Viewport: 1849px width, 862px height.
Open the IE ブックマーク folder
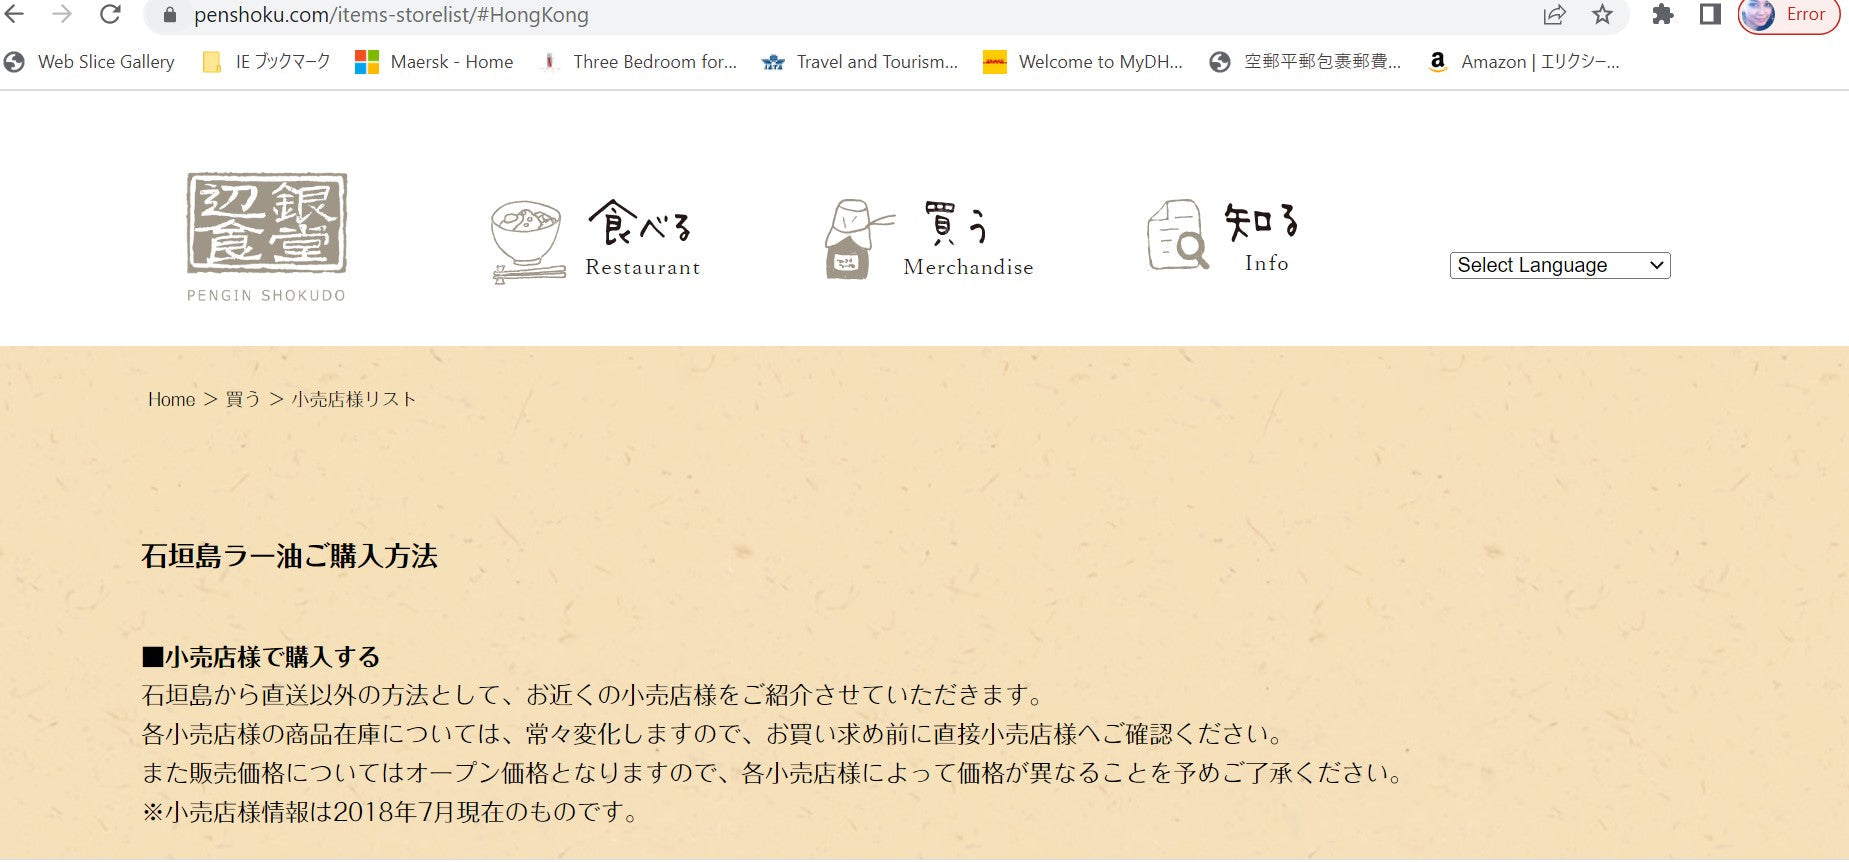click(x=267, y=62)
